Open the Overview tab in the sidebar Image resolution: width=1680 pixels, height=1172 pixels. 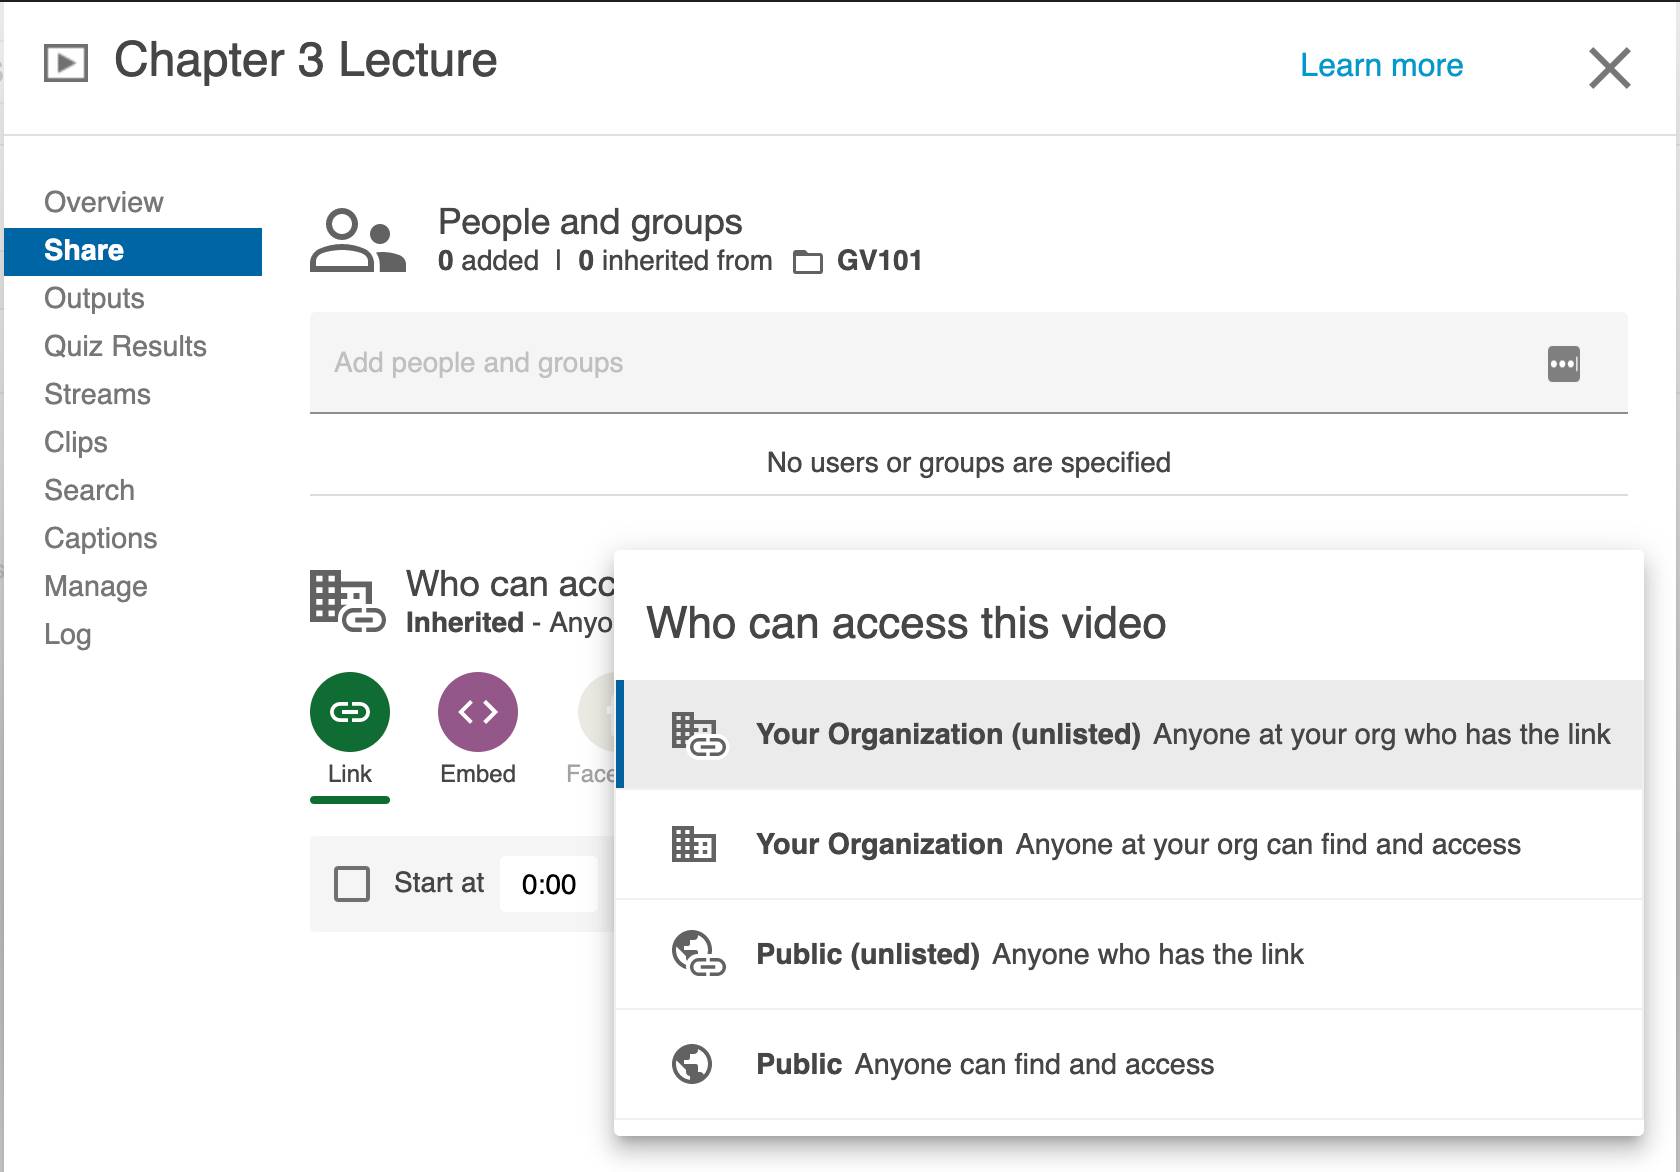(x=104, y=202)
